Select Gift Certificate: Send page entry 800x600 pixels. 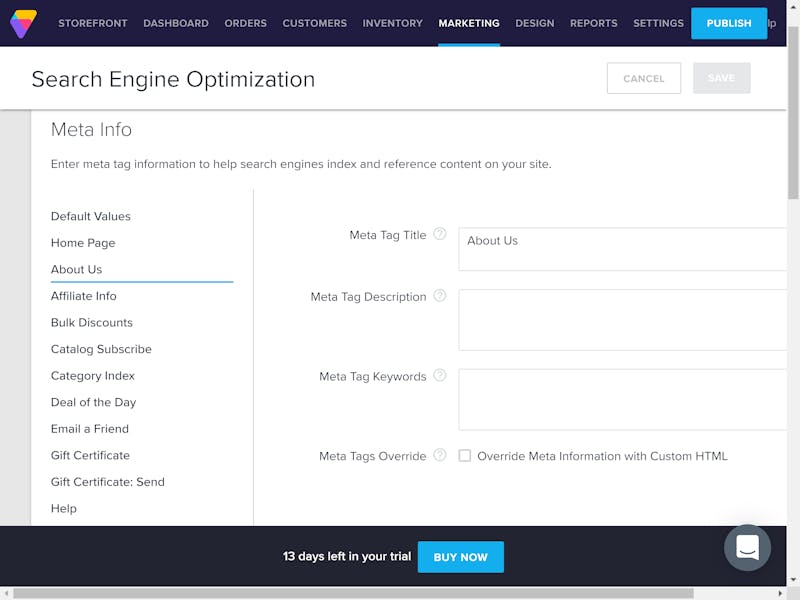108,482
